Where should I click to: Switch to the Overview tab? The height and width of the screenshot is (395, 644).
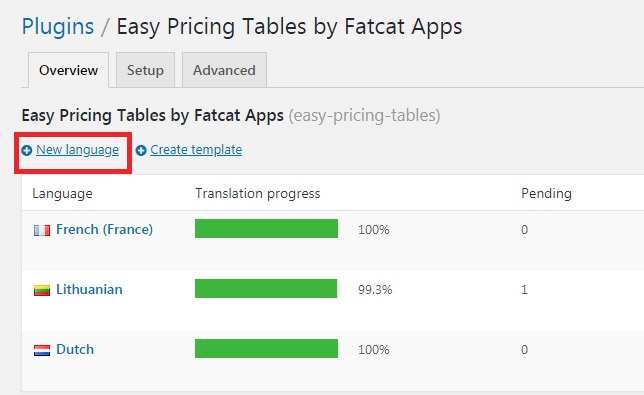tap(69, 70)
